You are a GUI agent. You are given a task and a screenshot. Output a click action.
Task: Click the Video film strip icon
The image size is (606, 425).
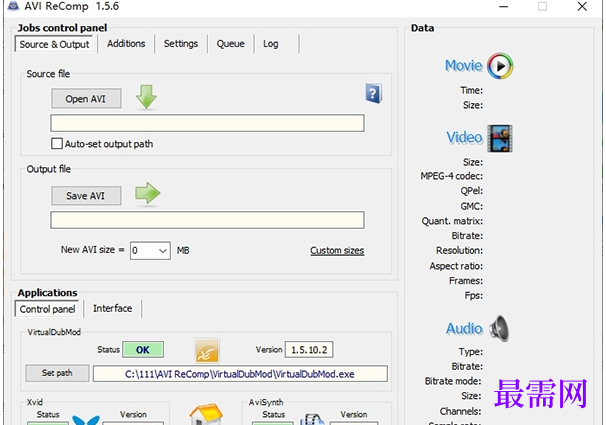point(499,138)
